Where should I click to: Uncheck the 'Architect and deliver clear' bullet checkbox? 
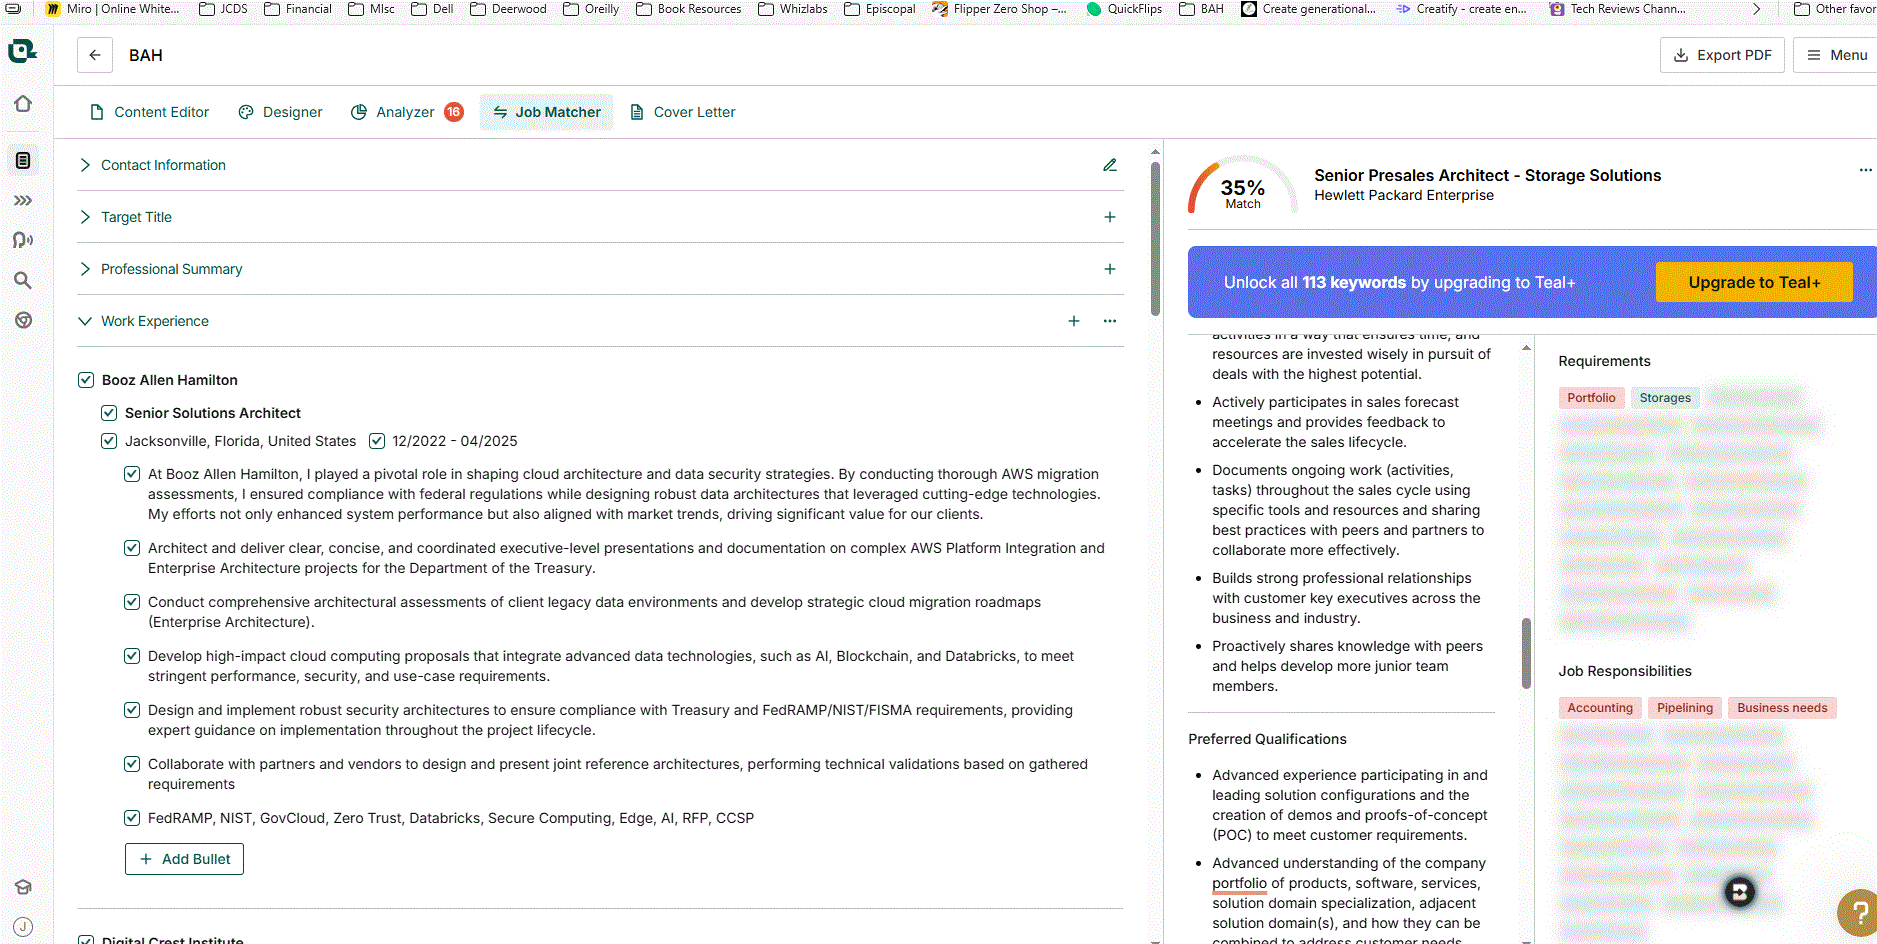(x=132, y=548)
